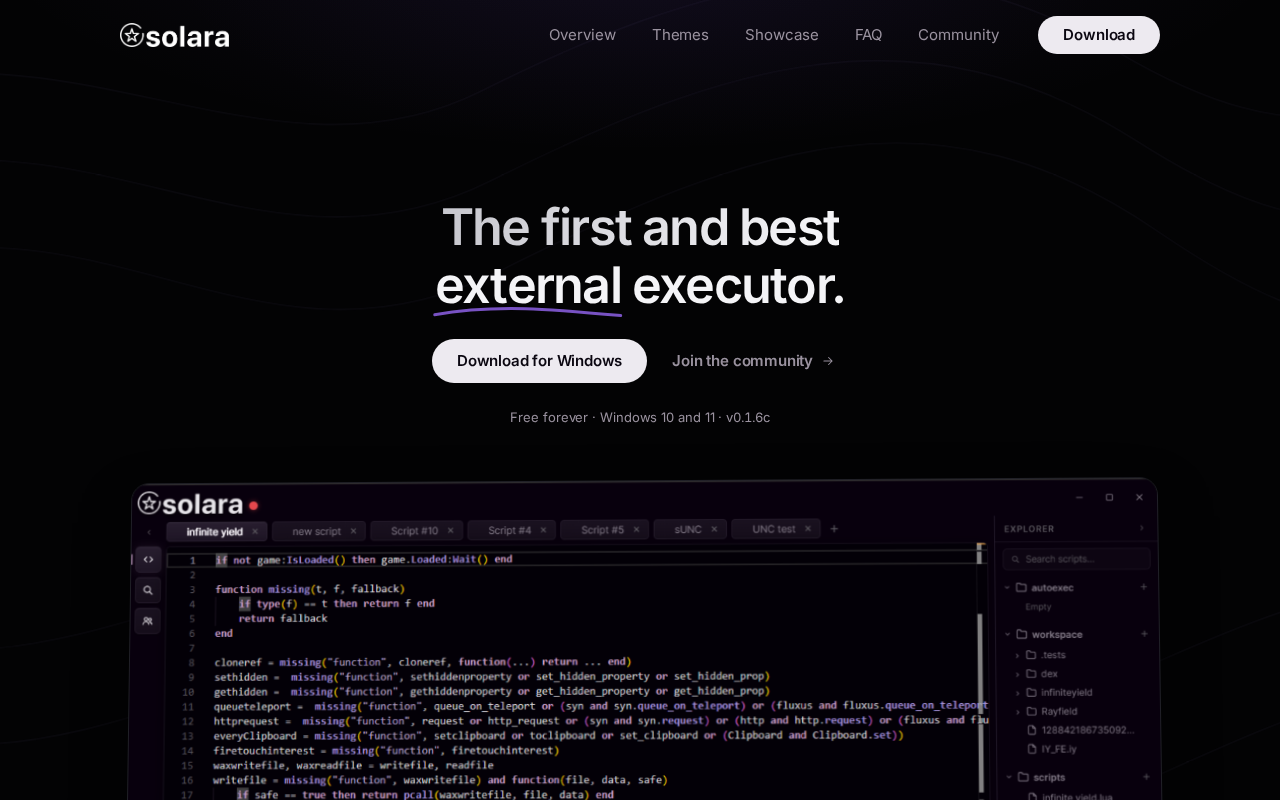The height and width of the screenshot is (800, 1280).
Task: Close the Script #4 tab
Action: tap(543, 531)
